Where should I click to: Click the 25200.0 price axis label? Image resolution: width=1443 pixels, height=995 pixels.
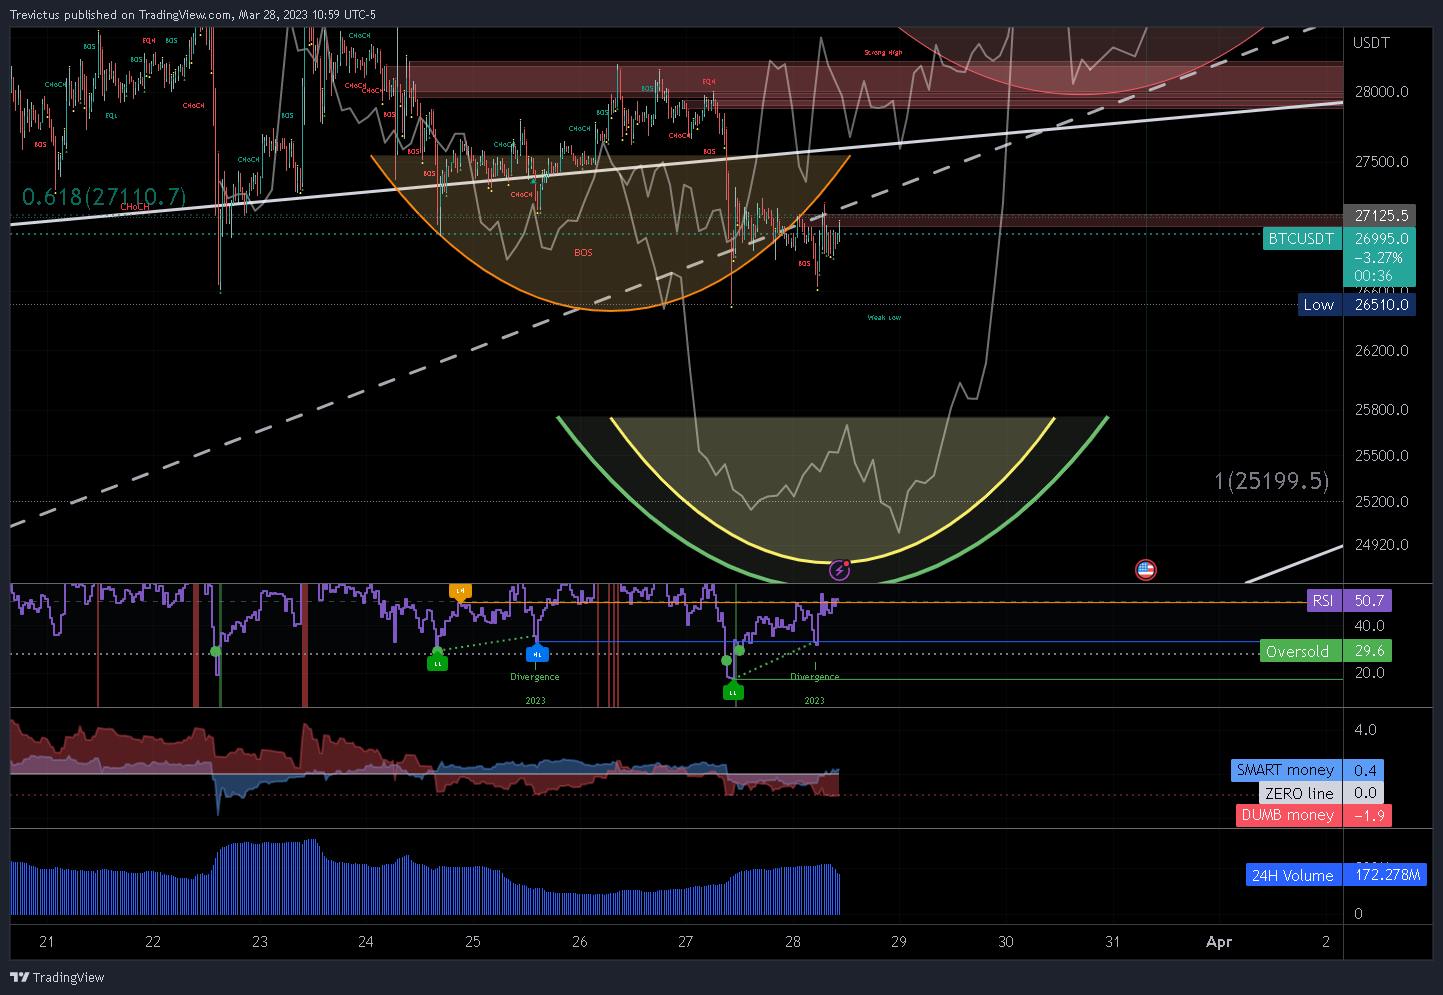[1381, 501]
